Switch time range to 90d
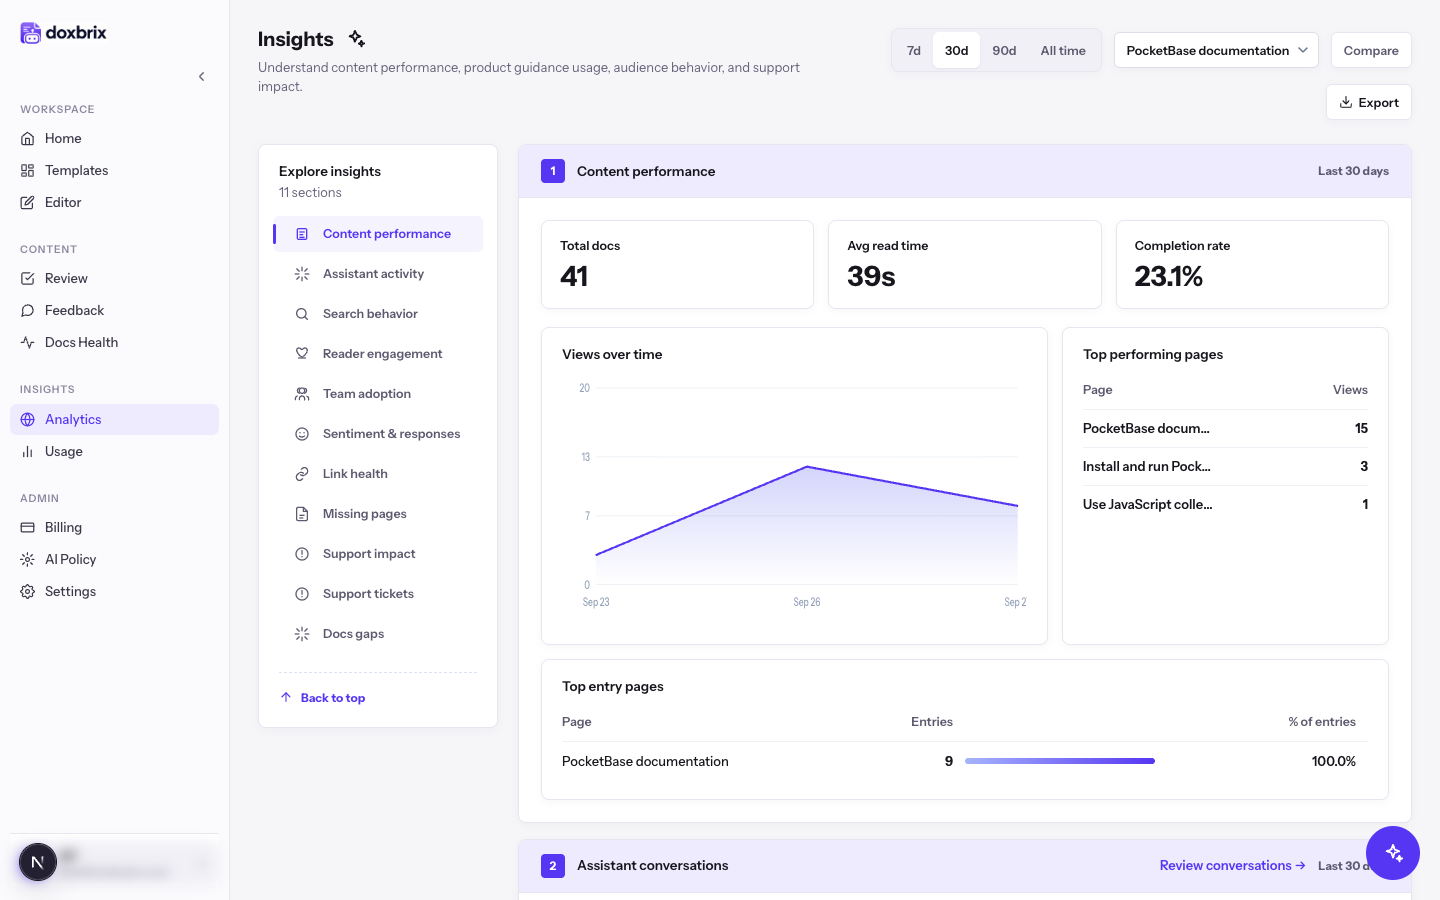The height and width of the screenshot is (900, 1440). click(x=1004, y=50)
